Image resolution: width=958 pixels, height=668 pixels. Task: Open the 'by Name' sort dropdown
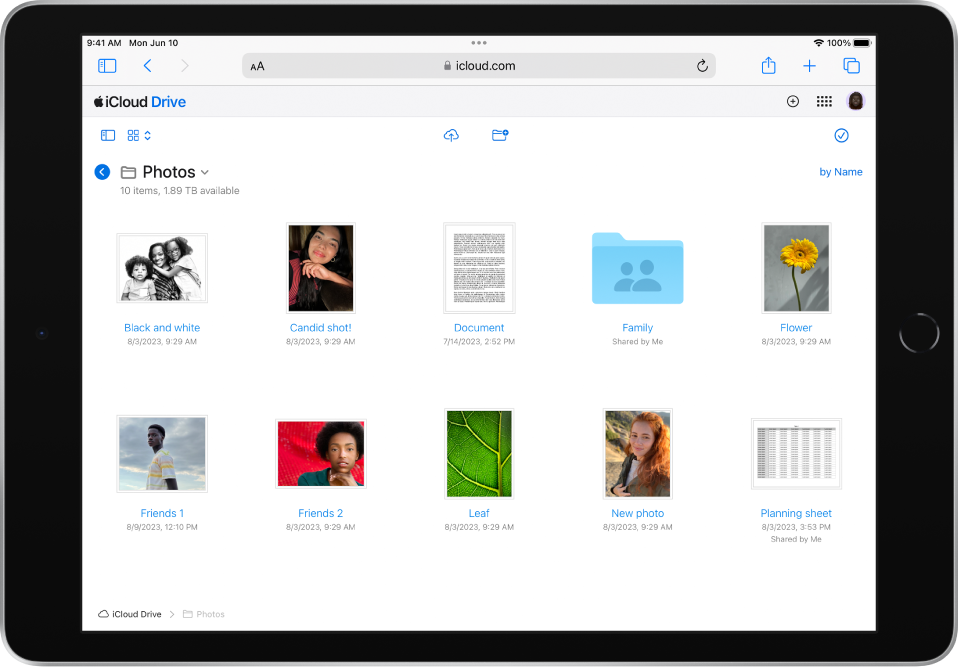[841, 171]
